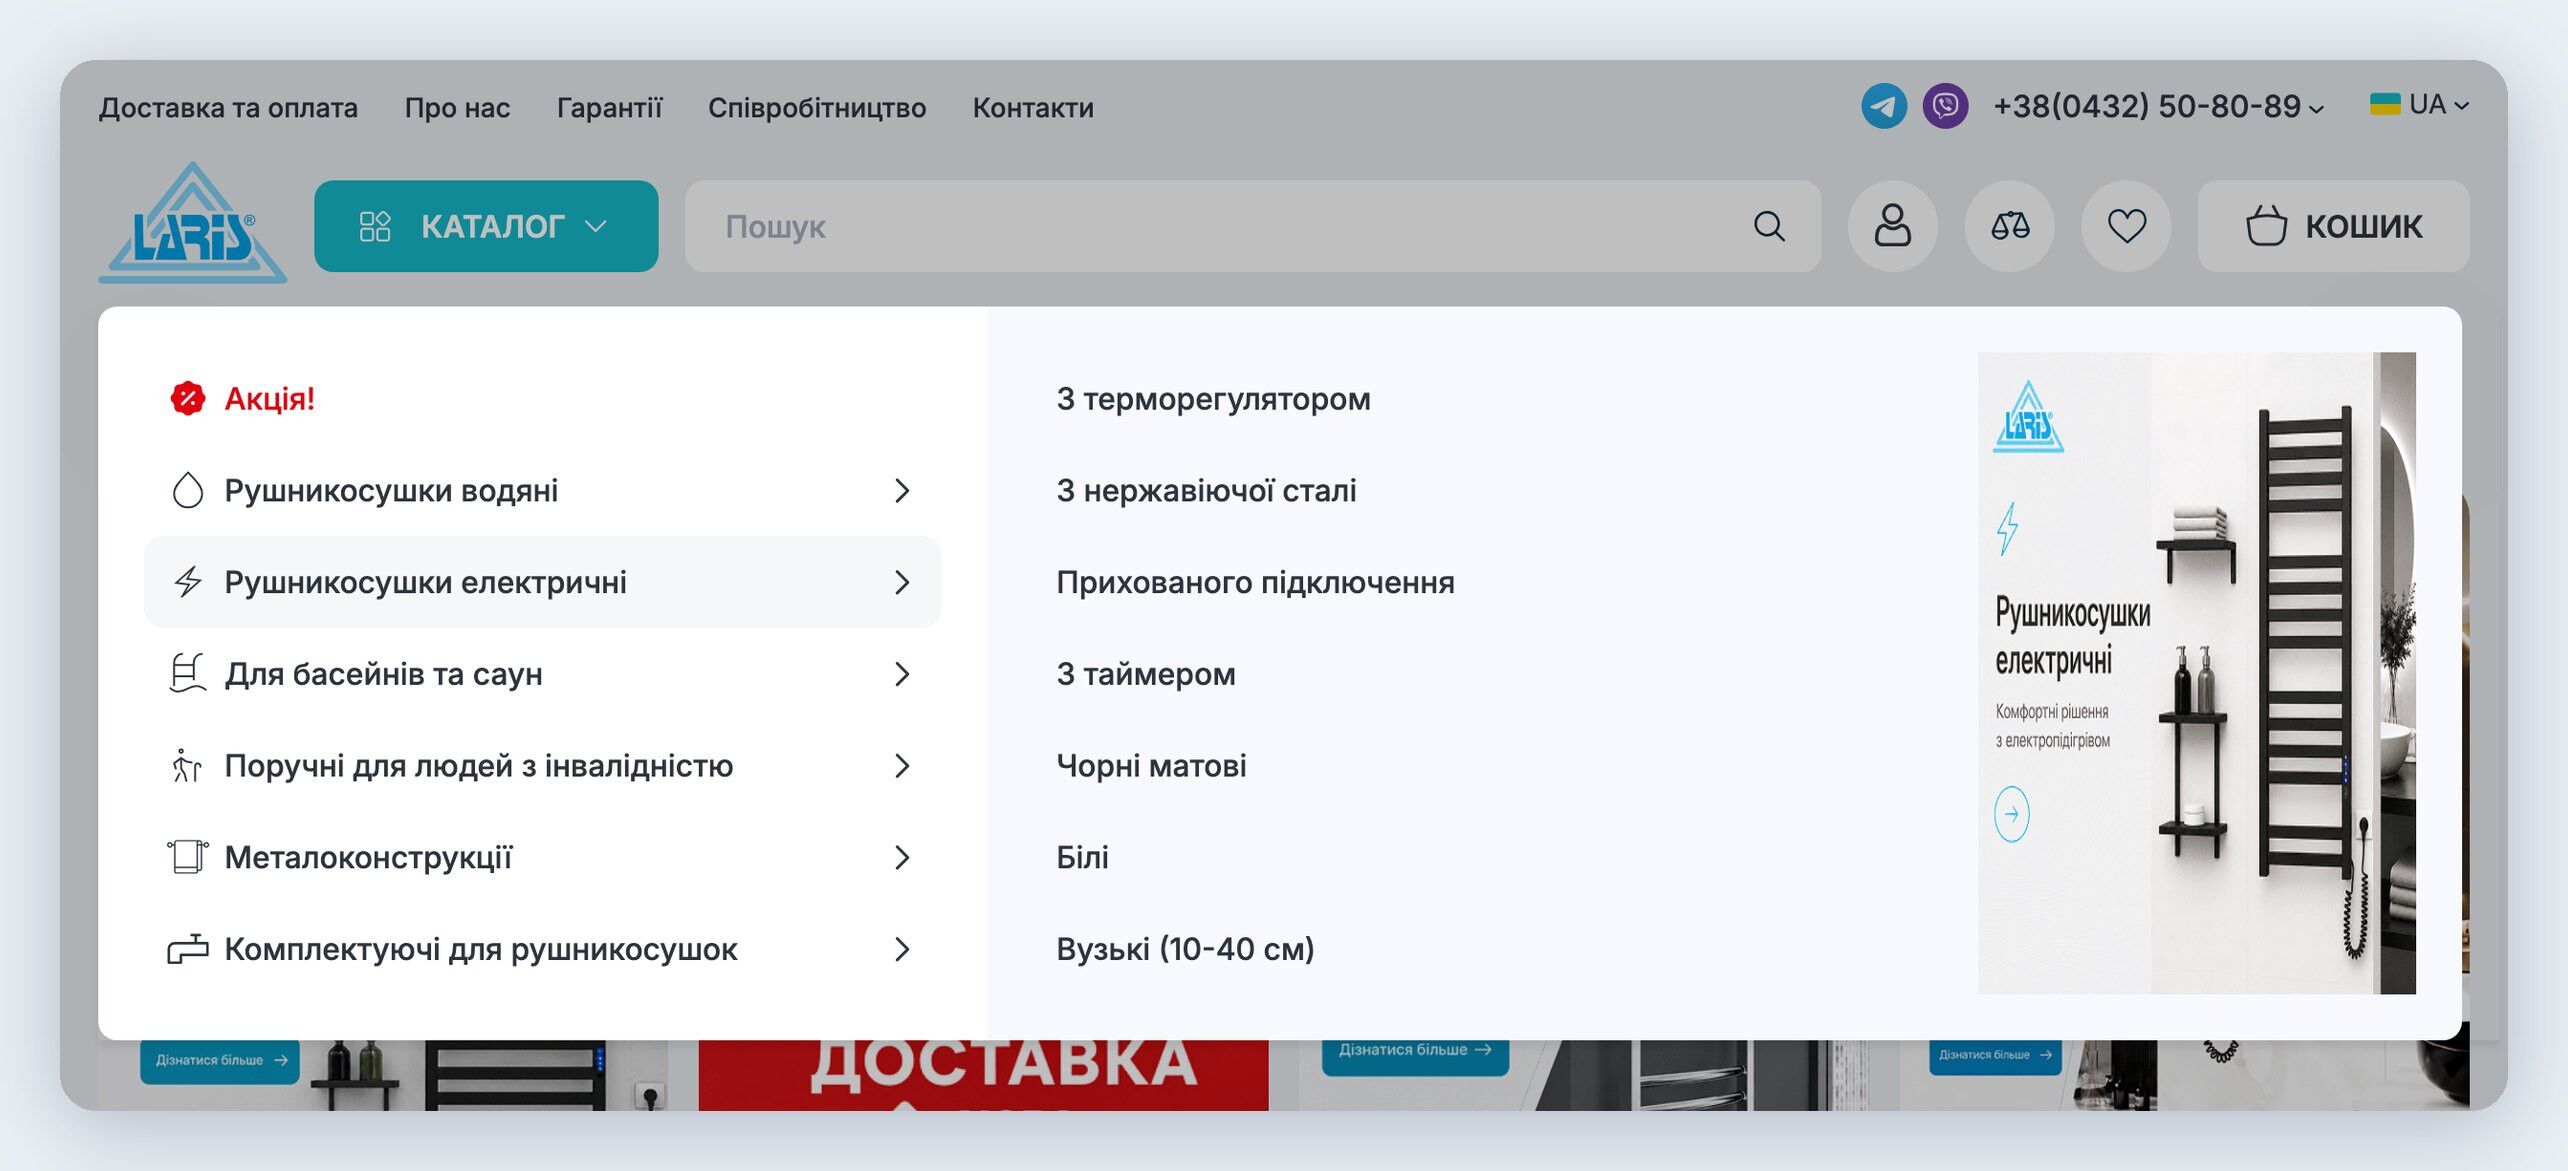Focus the Пошук search field
The height and width of the screenshot is (1171, 2568).
tap(1252, 226)
